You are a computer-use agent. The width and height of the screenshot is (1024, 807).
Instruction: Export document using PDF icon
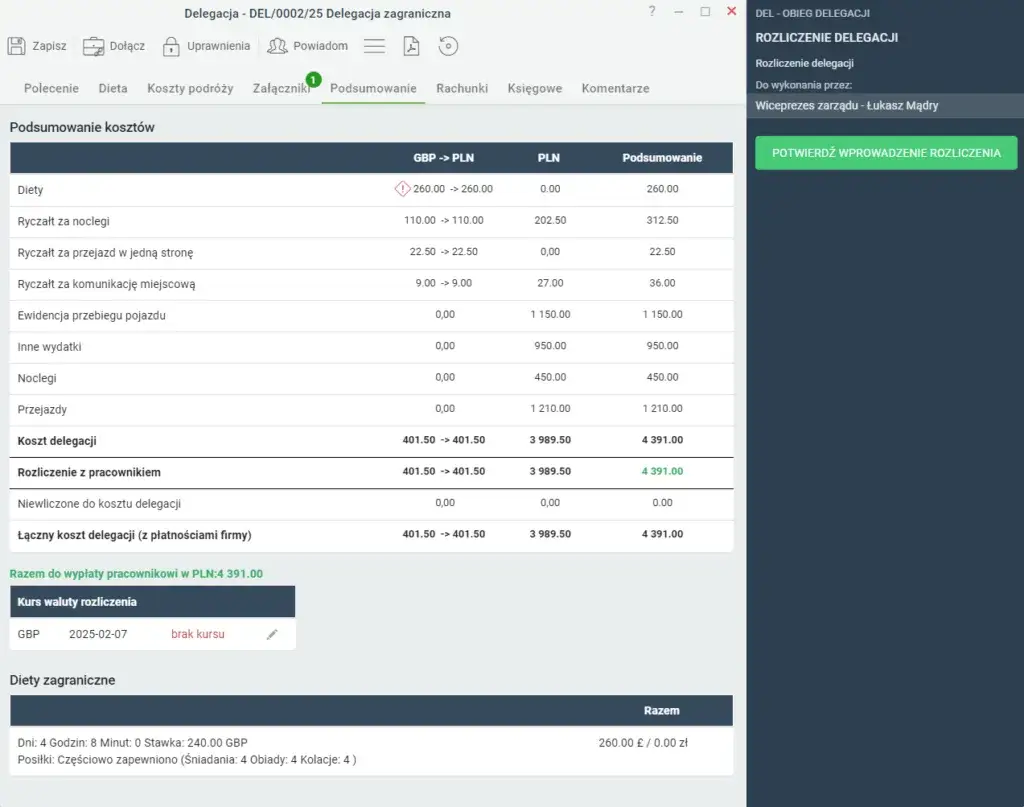tap(411, 46)
